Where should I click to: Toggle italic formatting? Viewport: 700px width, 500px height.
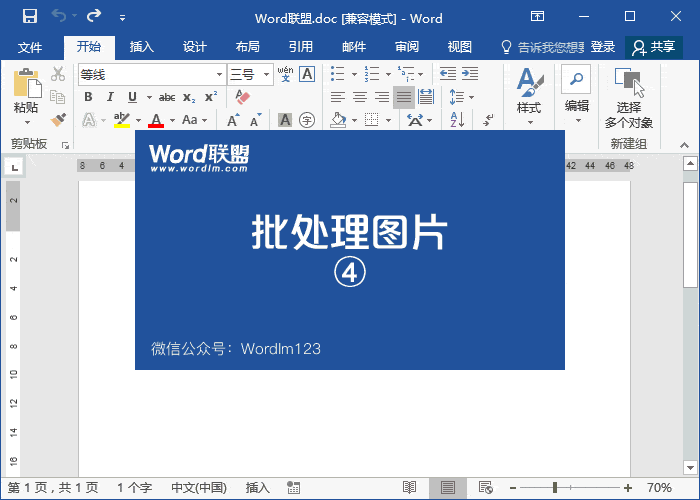[x=110, y=97]
